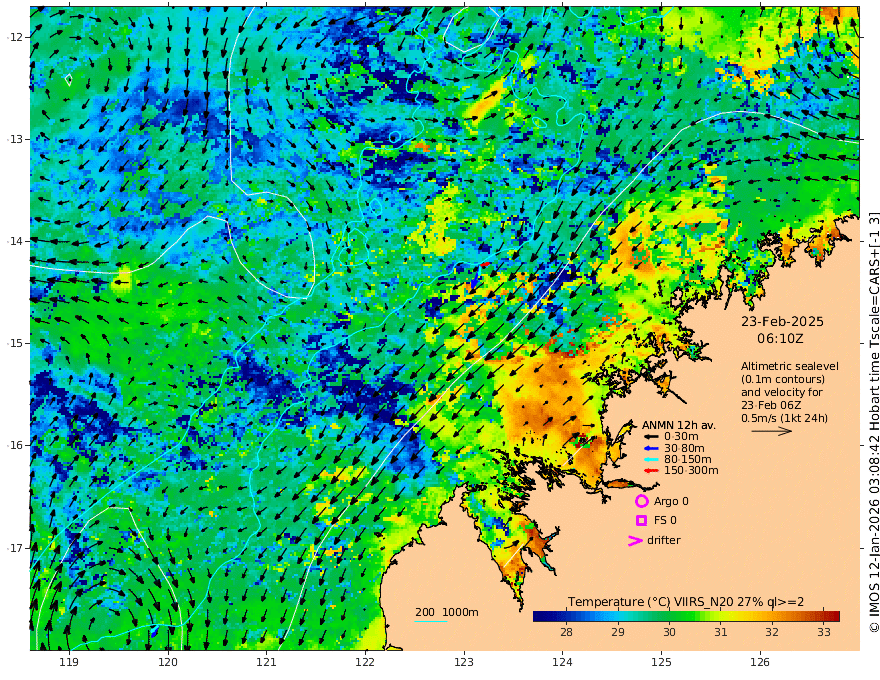
Task: Click latitude axis label -14
Action: pyautogui.click(x=15, y=241)
